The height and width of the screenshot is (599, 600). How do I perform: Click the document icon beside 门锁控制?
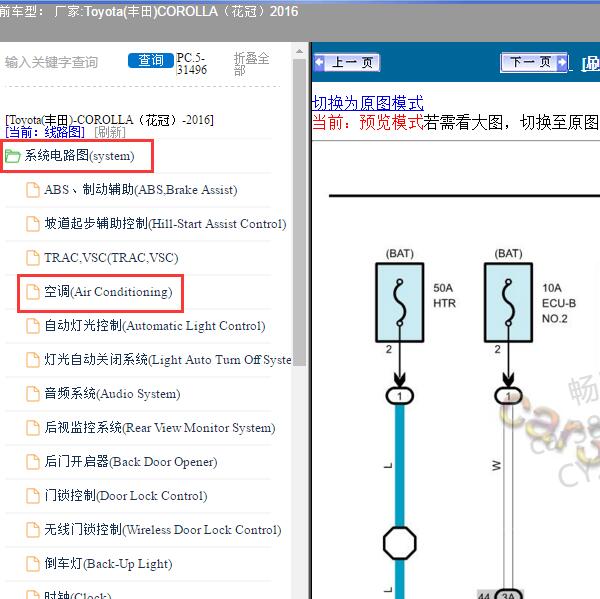(x=33, y=496)
